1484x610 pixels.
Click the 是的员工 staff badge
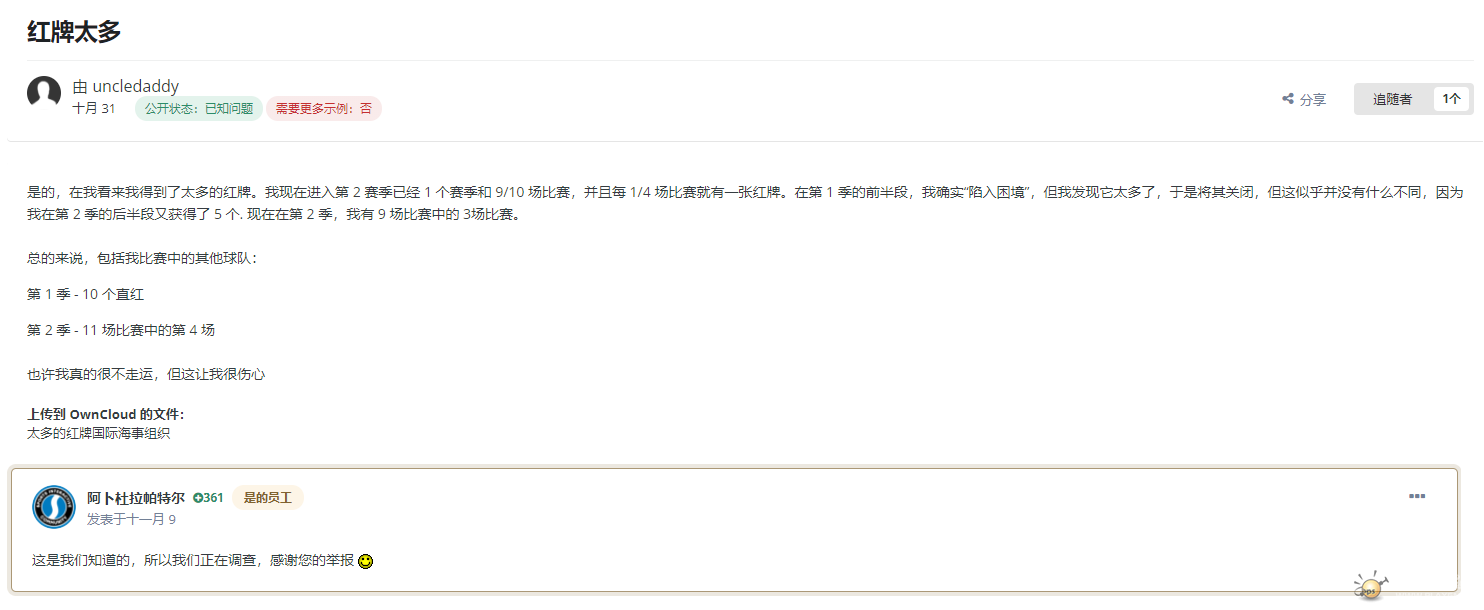pyautogui.click(x=268, y=498)
